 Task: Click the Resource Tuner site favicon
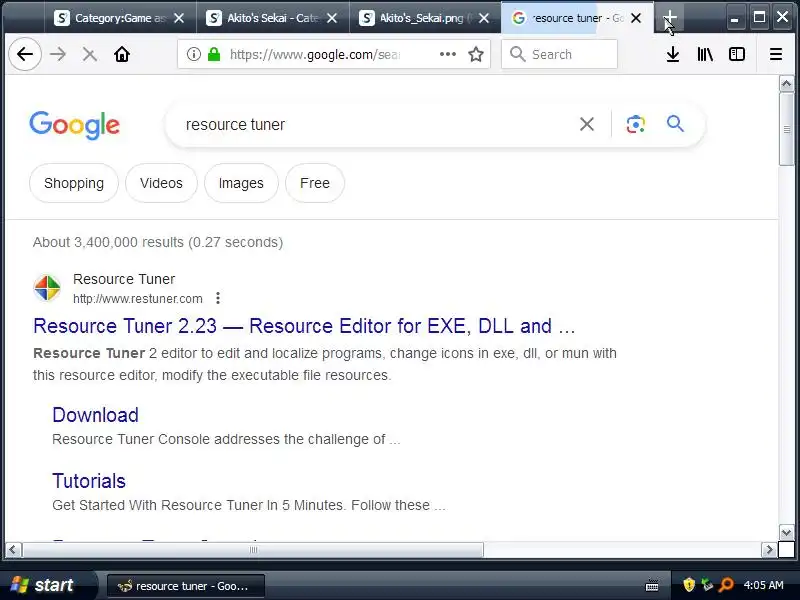tap(47, 288)
